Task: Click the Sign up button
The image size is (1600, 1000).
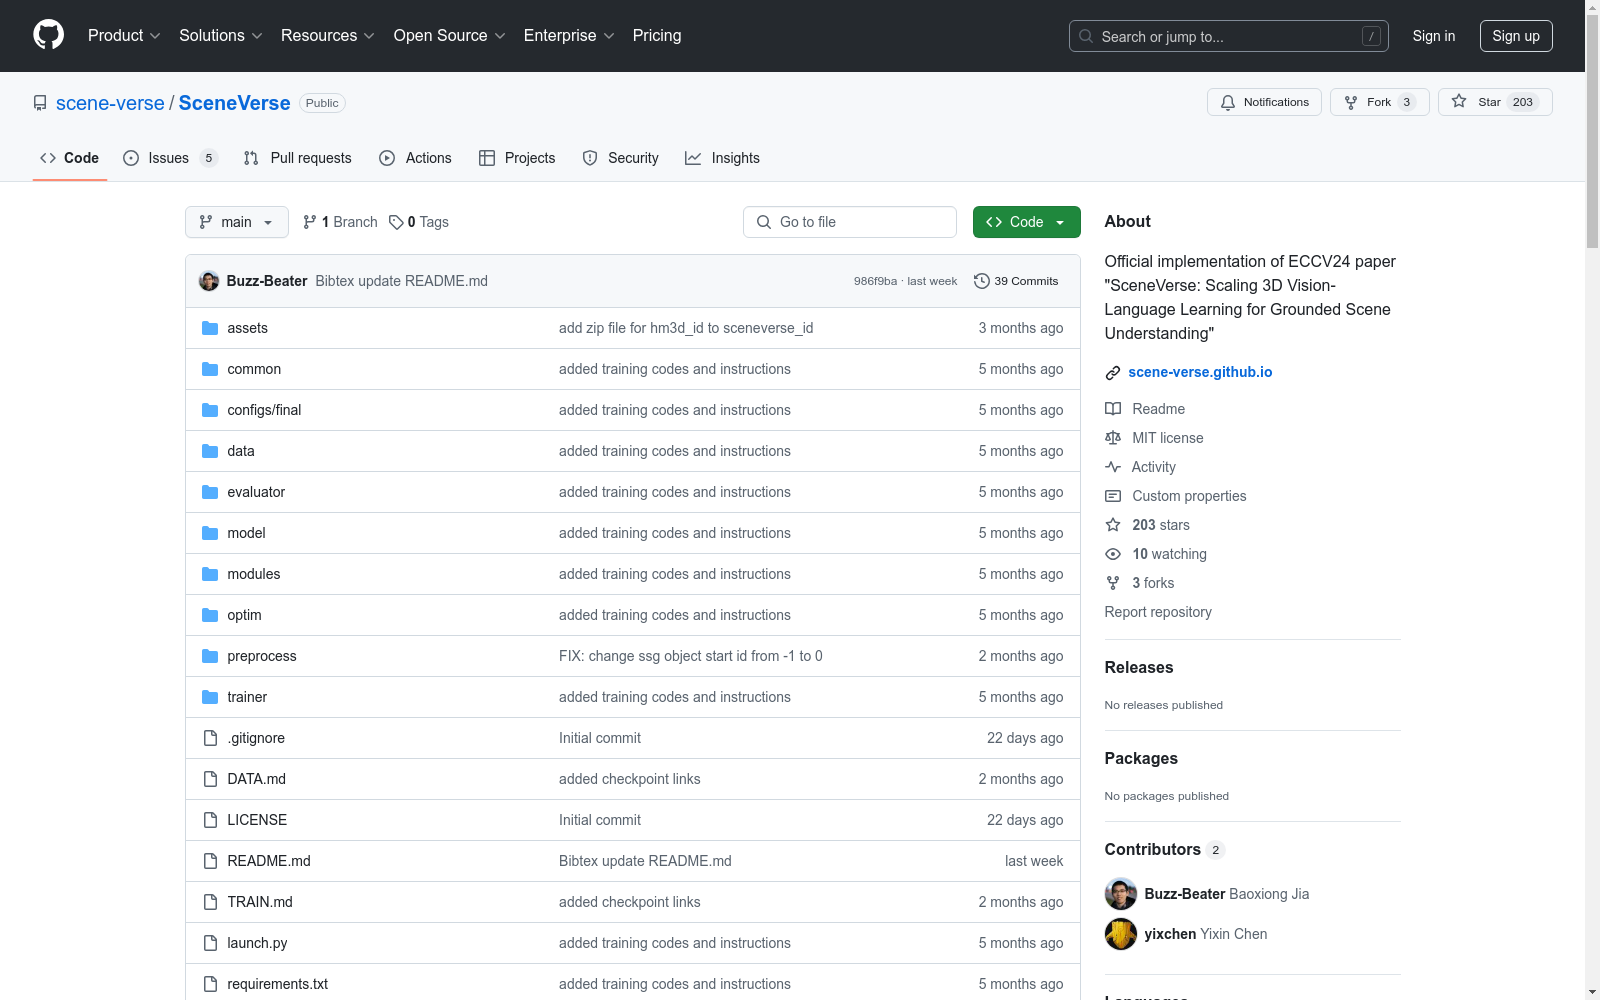Action: pos(1516,36)
